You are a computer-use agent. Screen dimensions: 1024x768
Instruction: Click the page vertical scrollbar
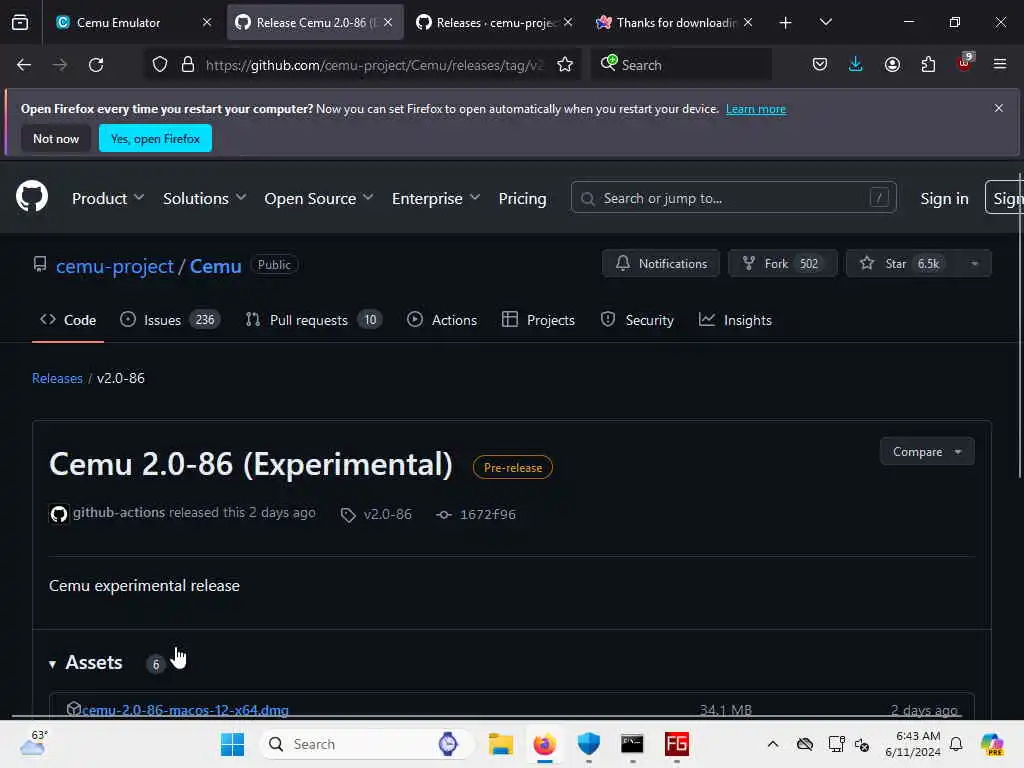click(x=1019, y=327)
